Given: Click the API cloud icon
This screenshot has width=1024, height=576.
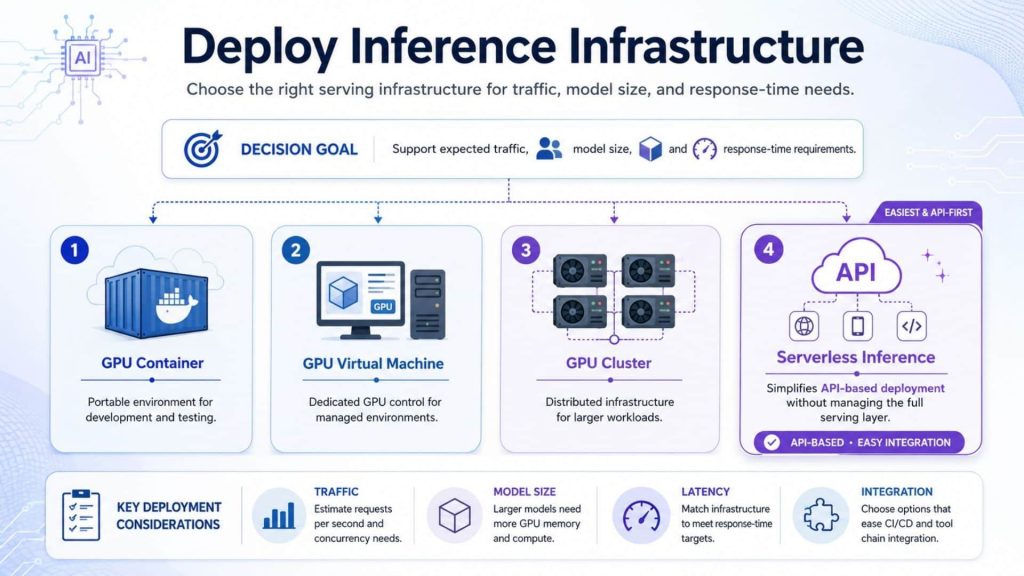Looking at the screenshot, I should click(856, 268).
